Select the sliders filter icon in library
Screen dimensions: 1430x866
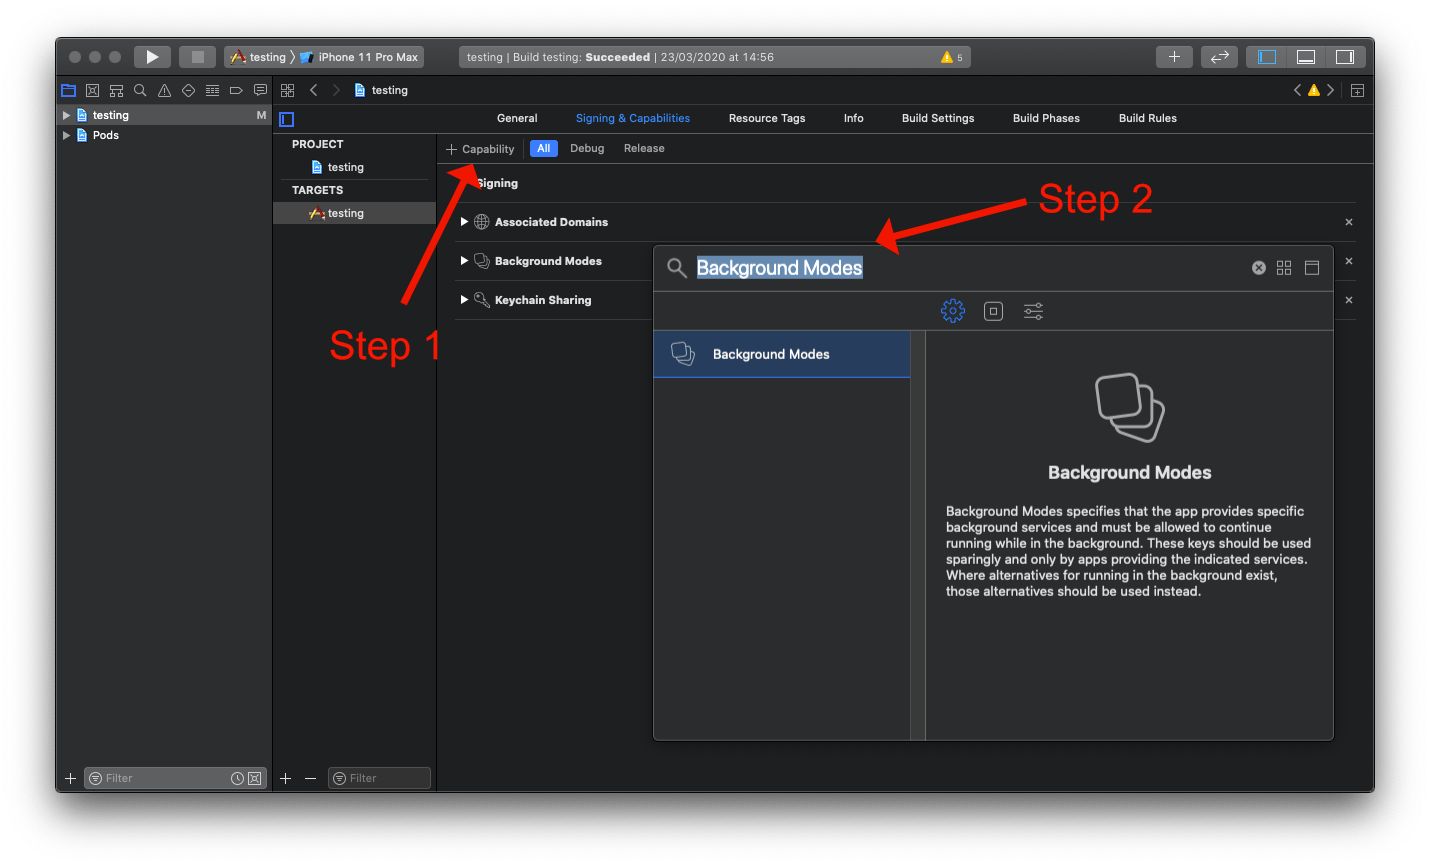click(1033, 311)
